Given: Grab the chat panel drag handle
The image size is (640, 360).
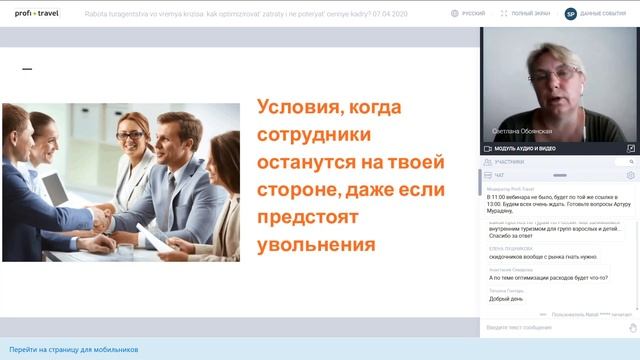Looking at the screenshot, I should [560, 176].
